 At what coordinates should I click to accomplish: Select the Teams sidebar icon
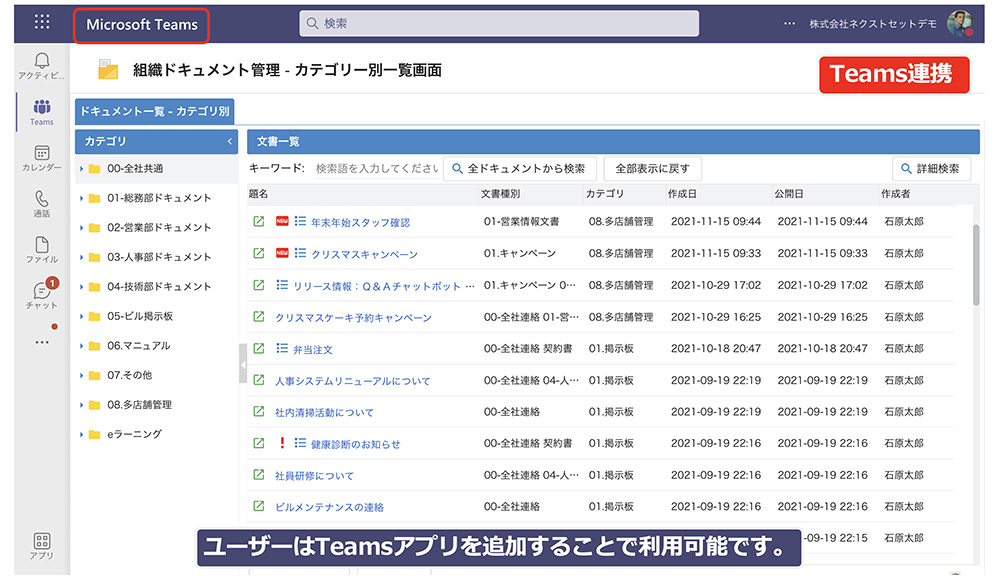[42, 107]
